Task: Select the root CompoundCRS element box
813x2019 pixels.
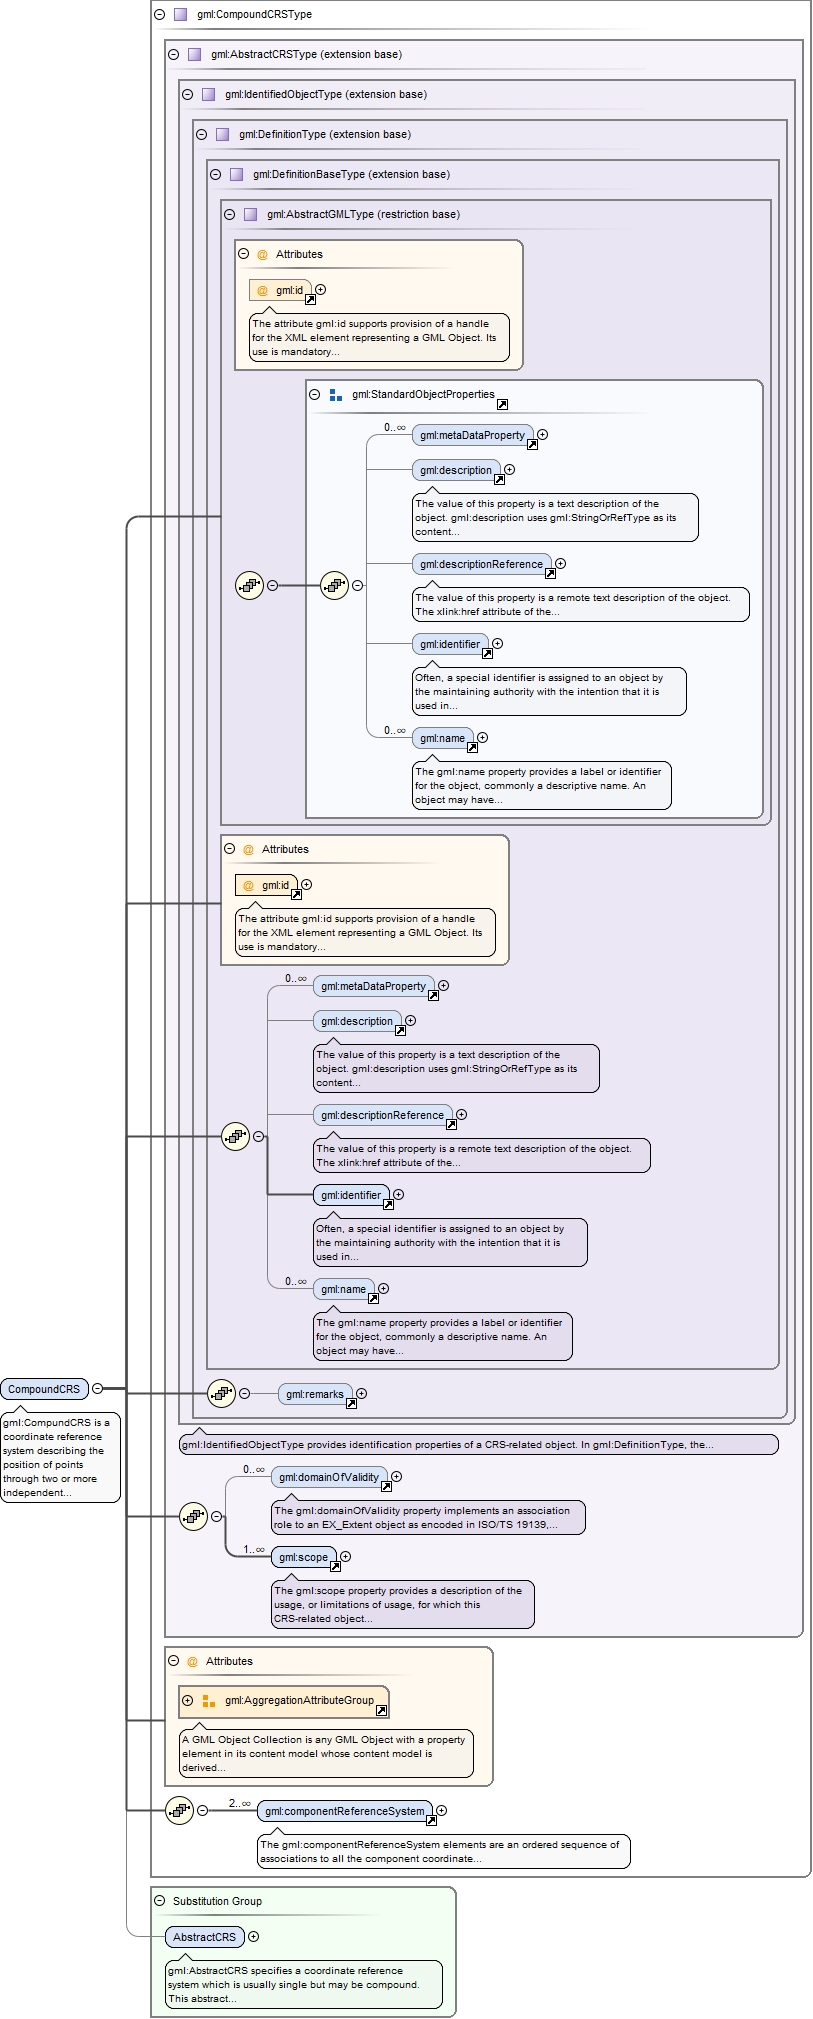Action: click(x=44, y=1389)
